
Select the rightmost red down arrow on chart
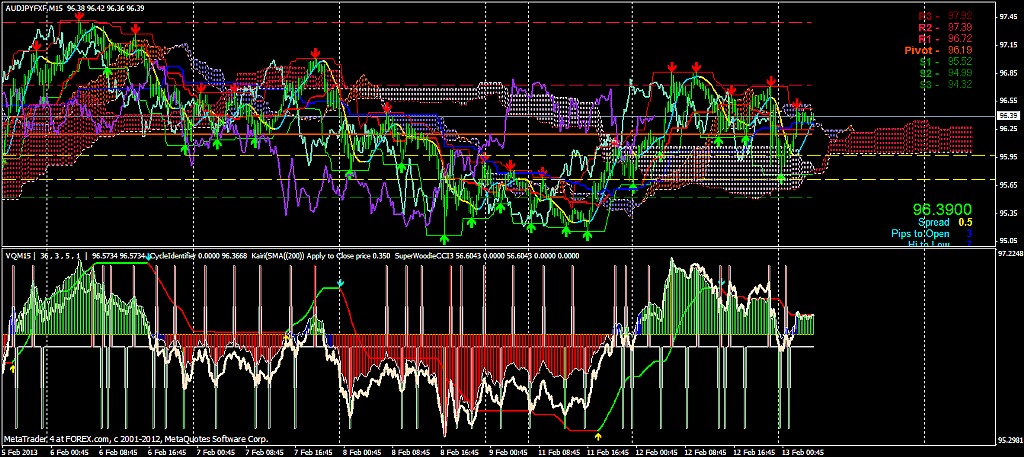797,103
